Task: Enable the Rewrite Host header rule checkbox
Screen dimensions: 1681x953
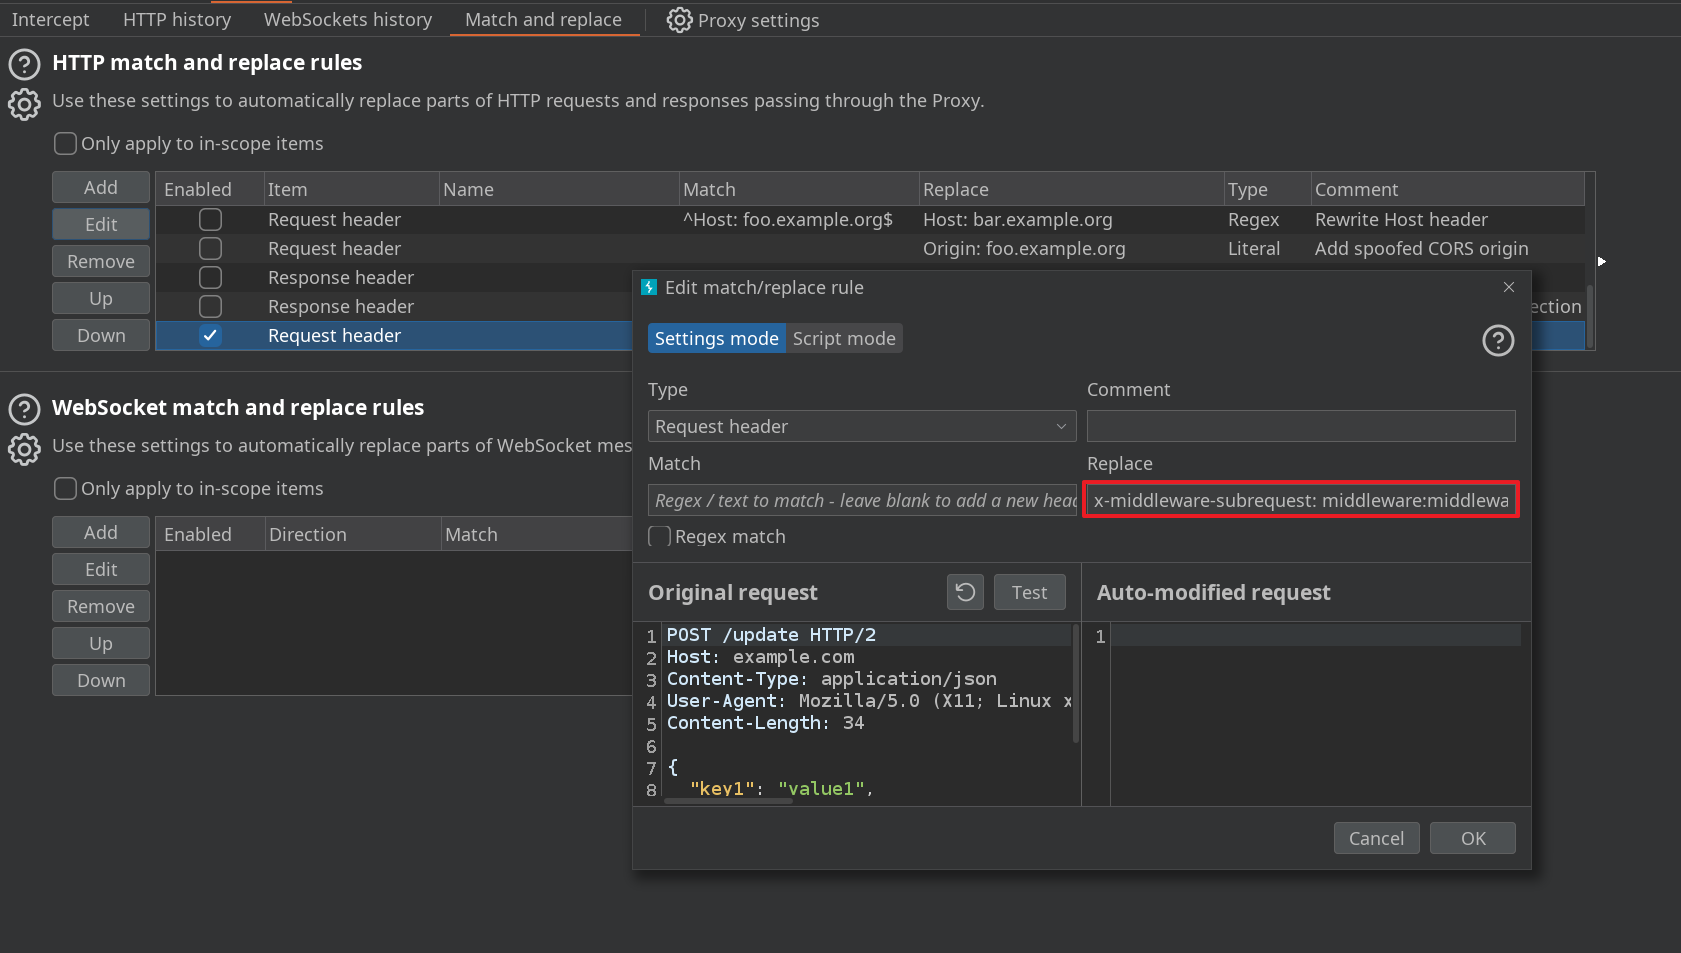Action: pos(210,220)
